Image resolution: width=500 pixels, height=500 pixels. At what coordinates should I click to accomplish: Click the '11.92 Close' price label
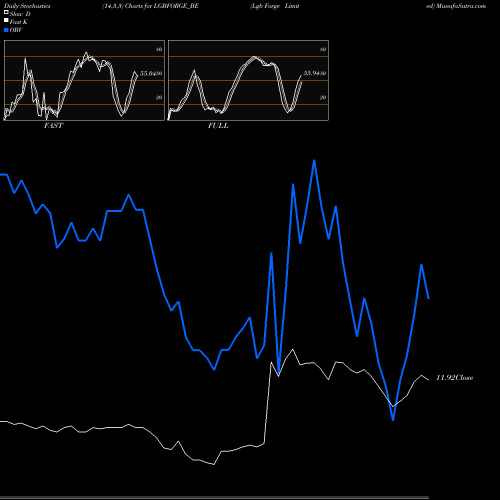(x=455, y=378)
